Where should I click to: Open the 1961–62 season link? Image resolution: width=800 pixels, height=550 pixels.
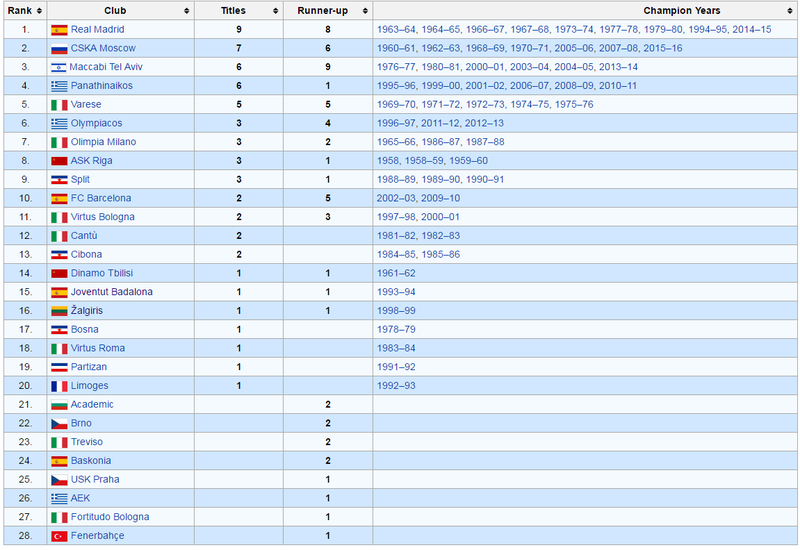click(396, 273)
